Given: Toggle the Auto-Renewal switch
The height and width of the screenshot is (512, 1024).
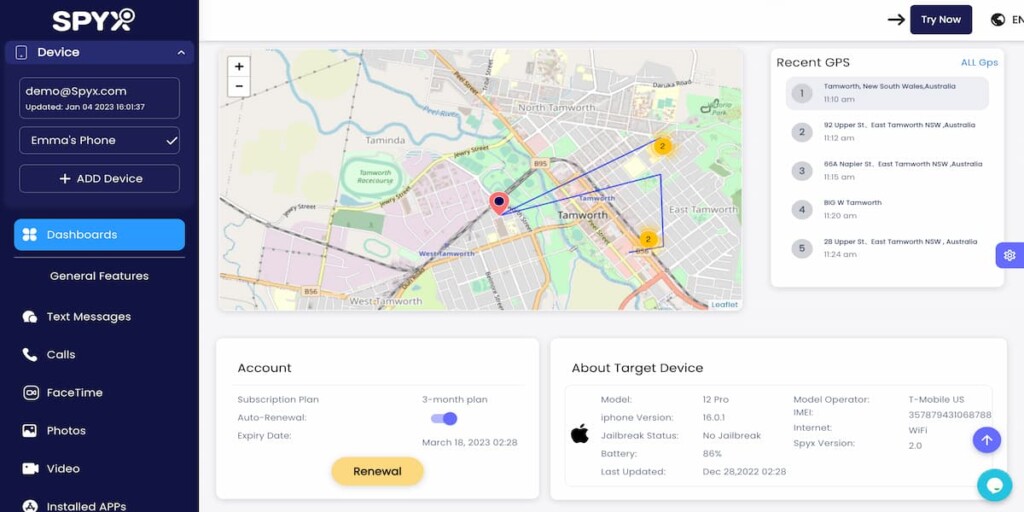Looking at the screenshot, I should click(444, 419).
